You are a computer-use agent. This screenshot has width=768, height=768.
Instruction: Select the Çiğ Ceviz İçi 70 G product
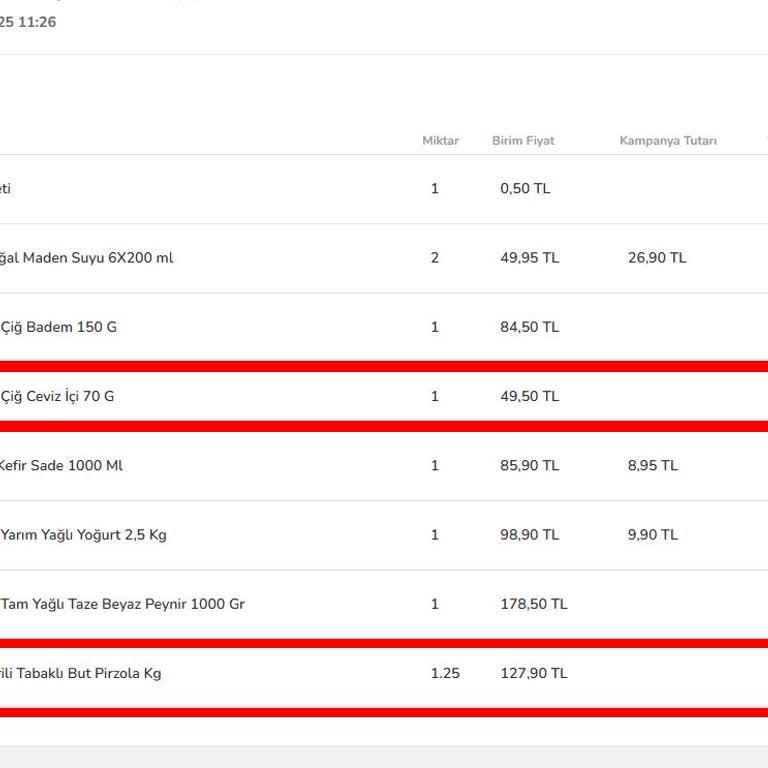[57, 396]
